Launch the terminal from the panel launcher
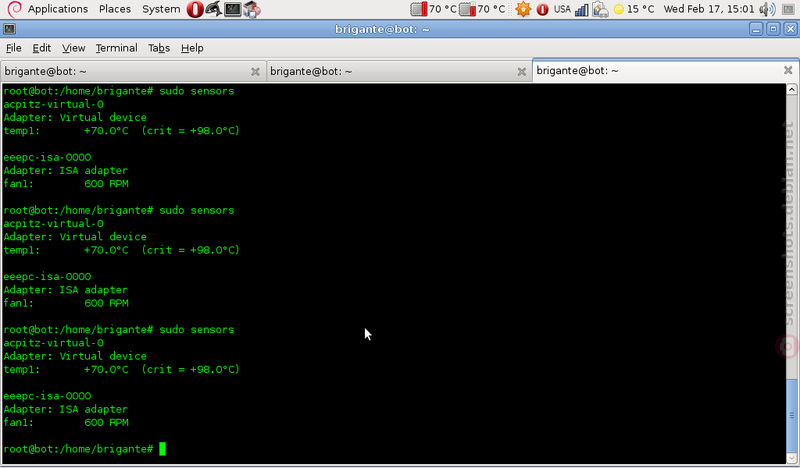The image size is (800, 468). pyautogui.click(x=233, y=9)
